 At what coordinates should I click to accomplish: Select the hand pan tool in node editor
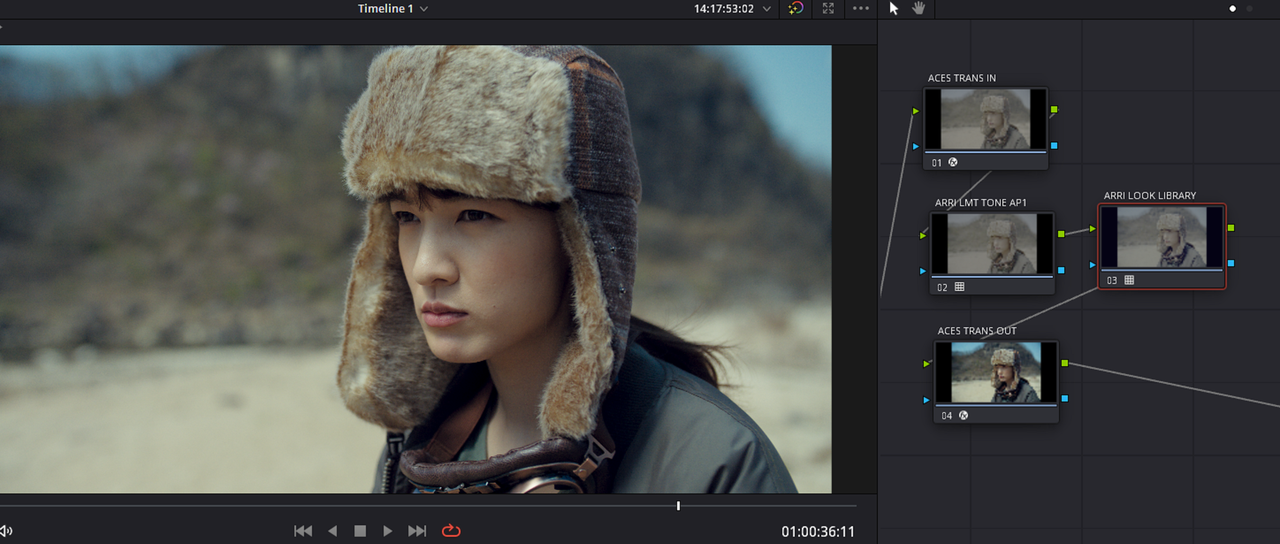(918, 8)
